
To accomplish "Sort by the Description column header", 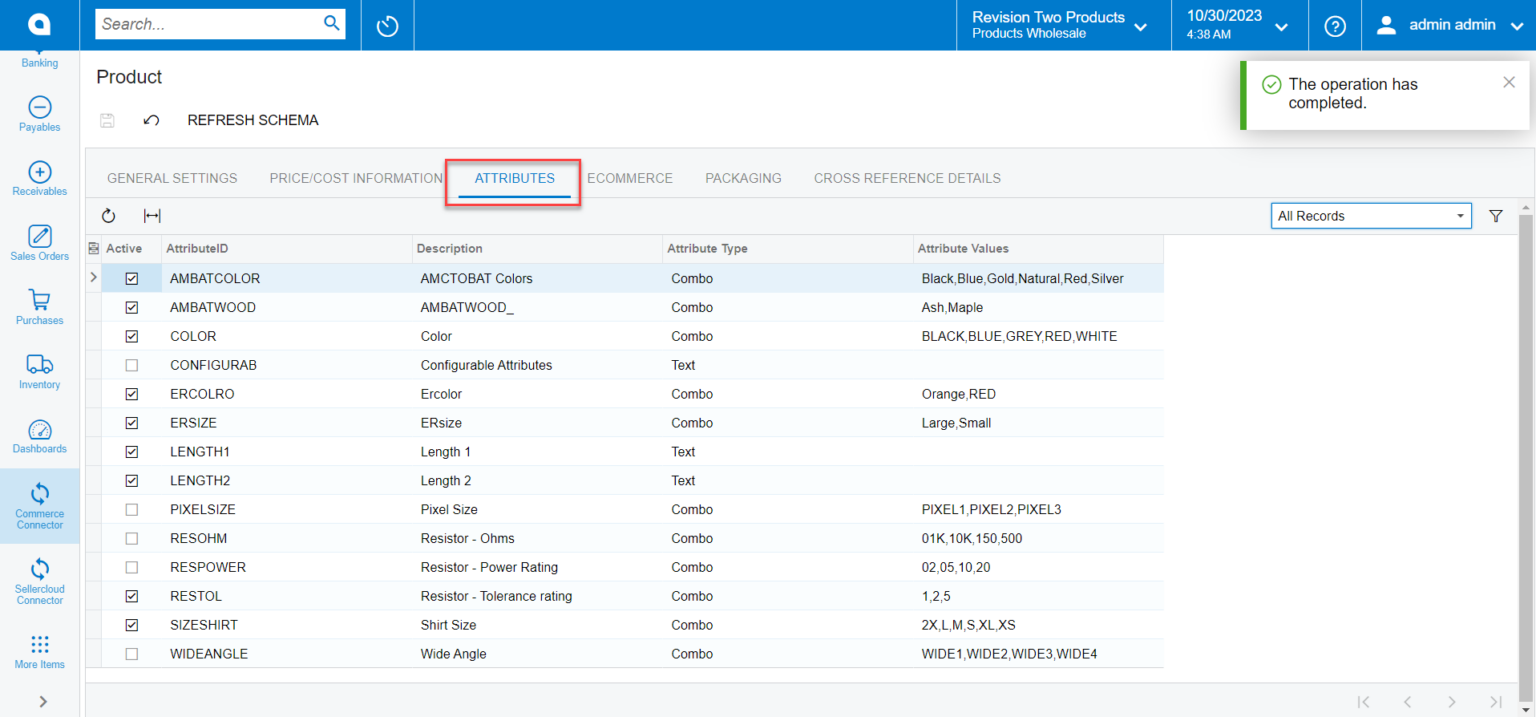I will pos(537,249).
